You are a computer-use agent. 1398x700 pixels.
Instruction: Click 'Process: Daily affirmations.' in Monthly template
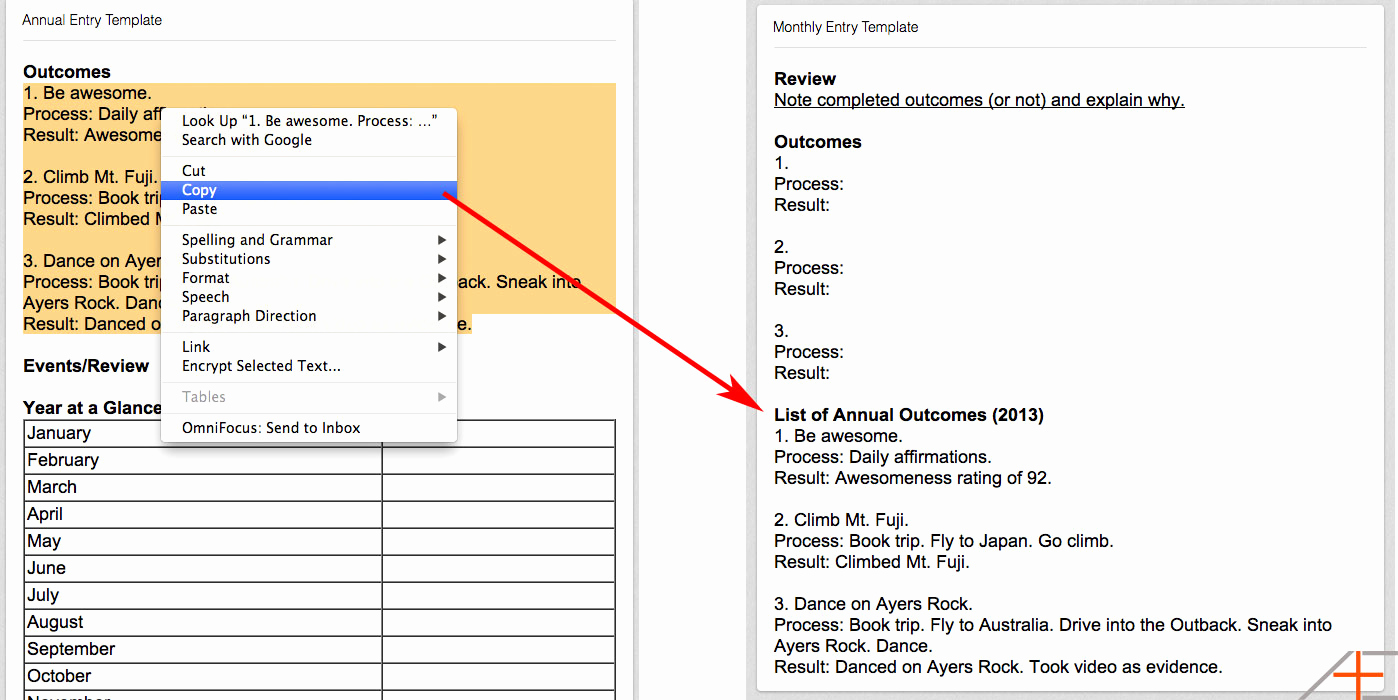[x=883, y=457]
